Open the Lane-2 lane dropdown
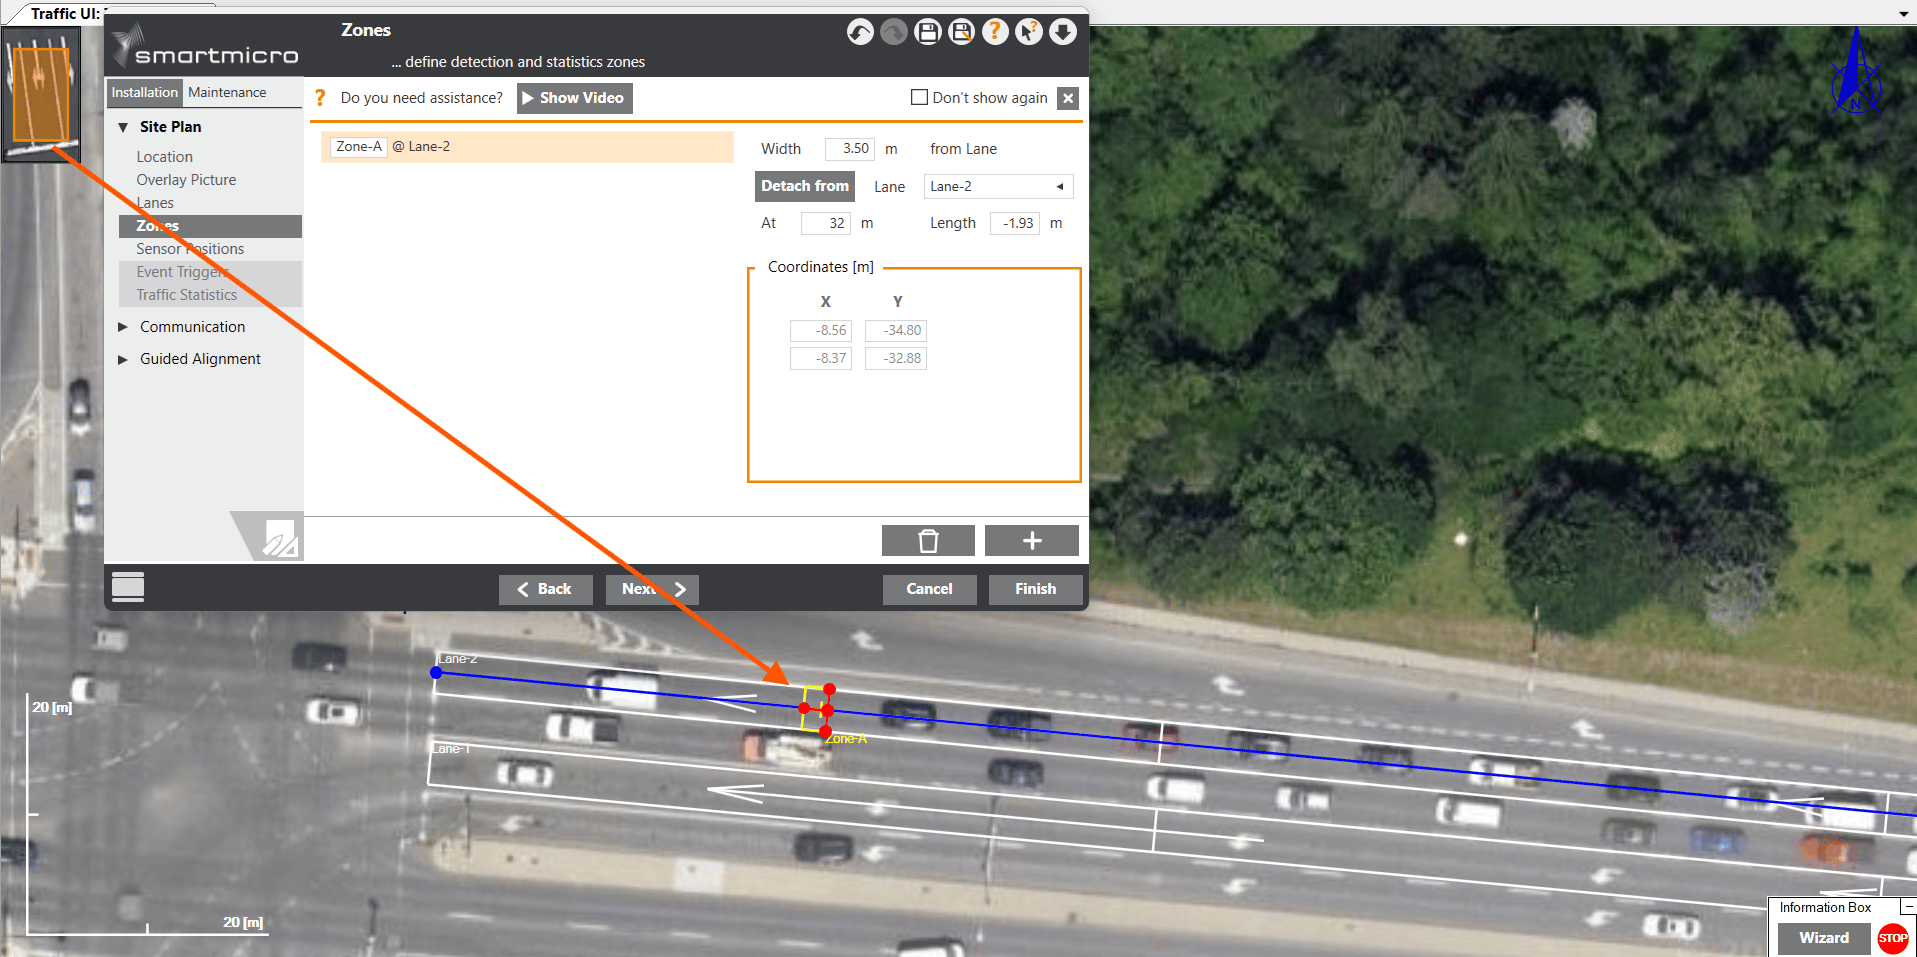 (x=998, y=187)
